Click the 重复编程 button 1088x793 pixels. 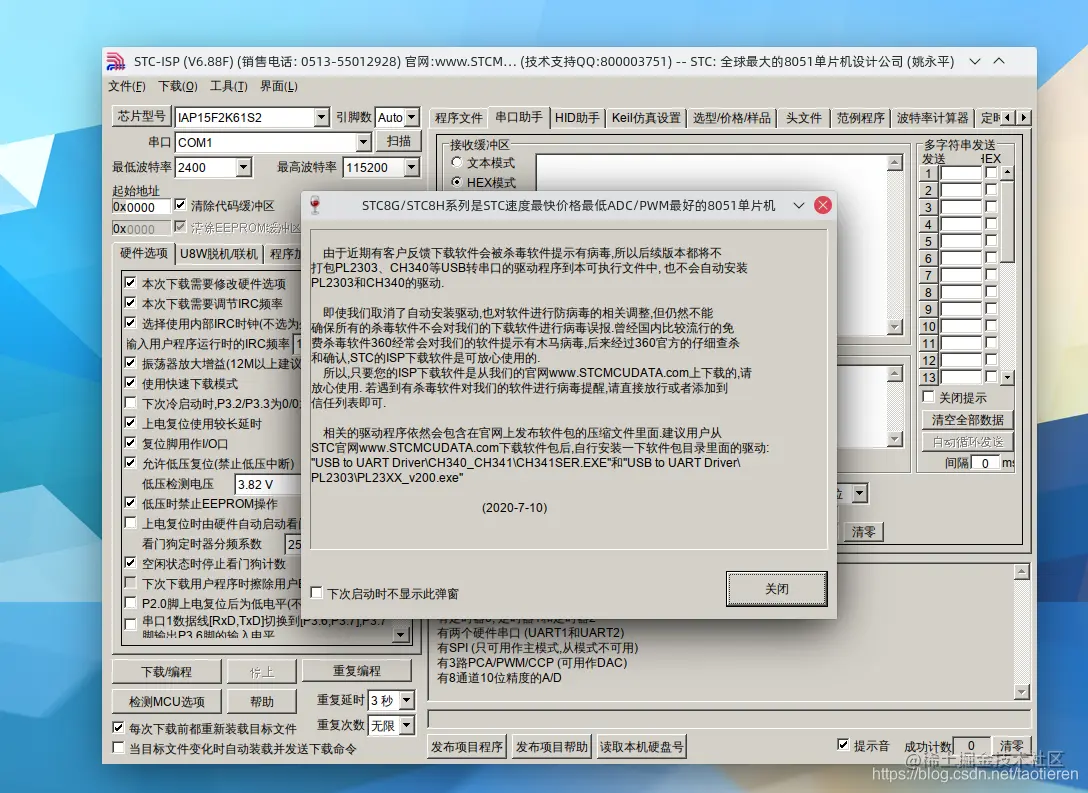(x=357, y=671)
